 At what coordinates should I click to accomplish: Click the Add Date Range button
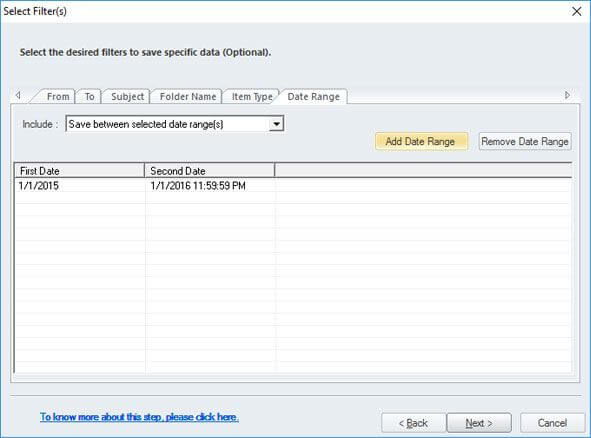click(x=421, y=141)
